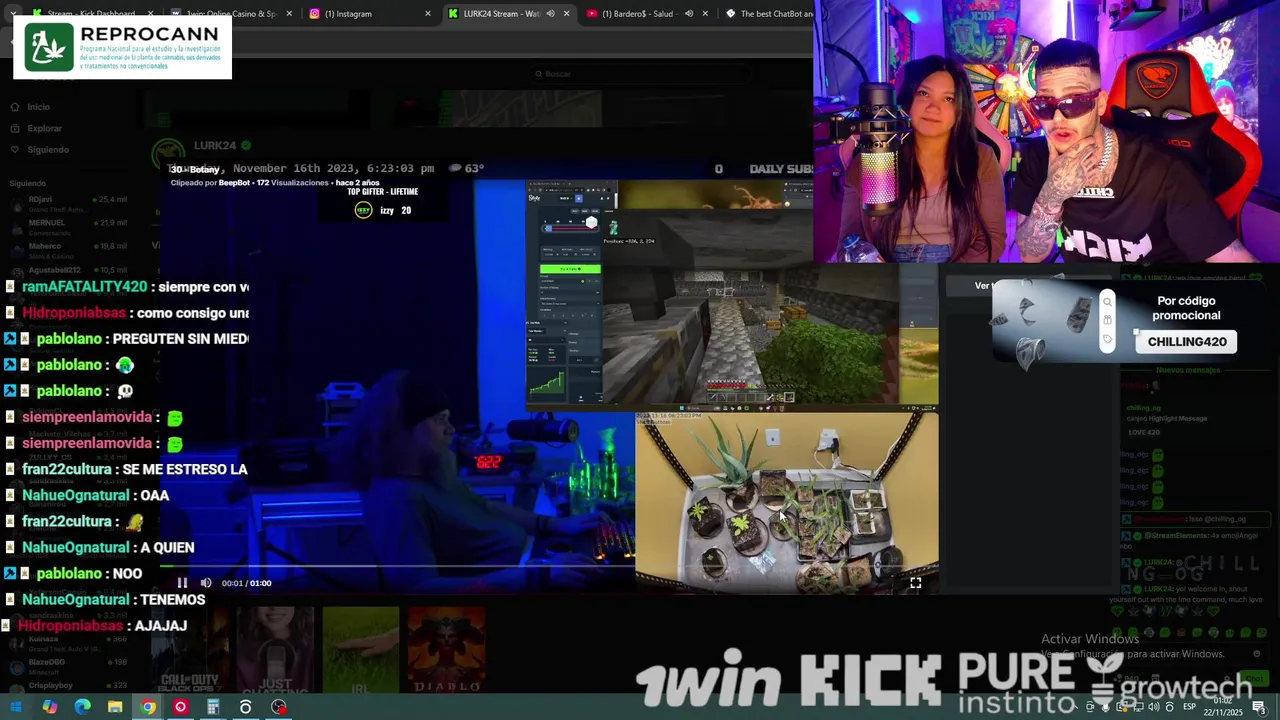Mute audio on the LURK24 Stream tab
The height and width of the screenshot is (720, 1280).
550,14
